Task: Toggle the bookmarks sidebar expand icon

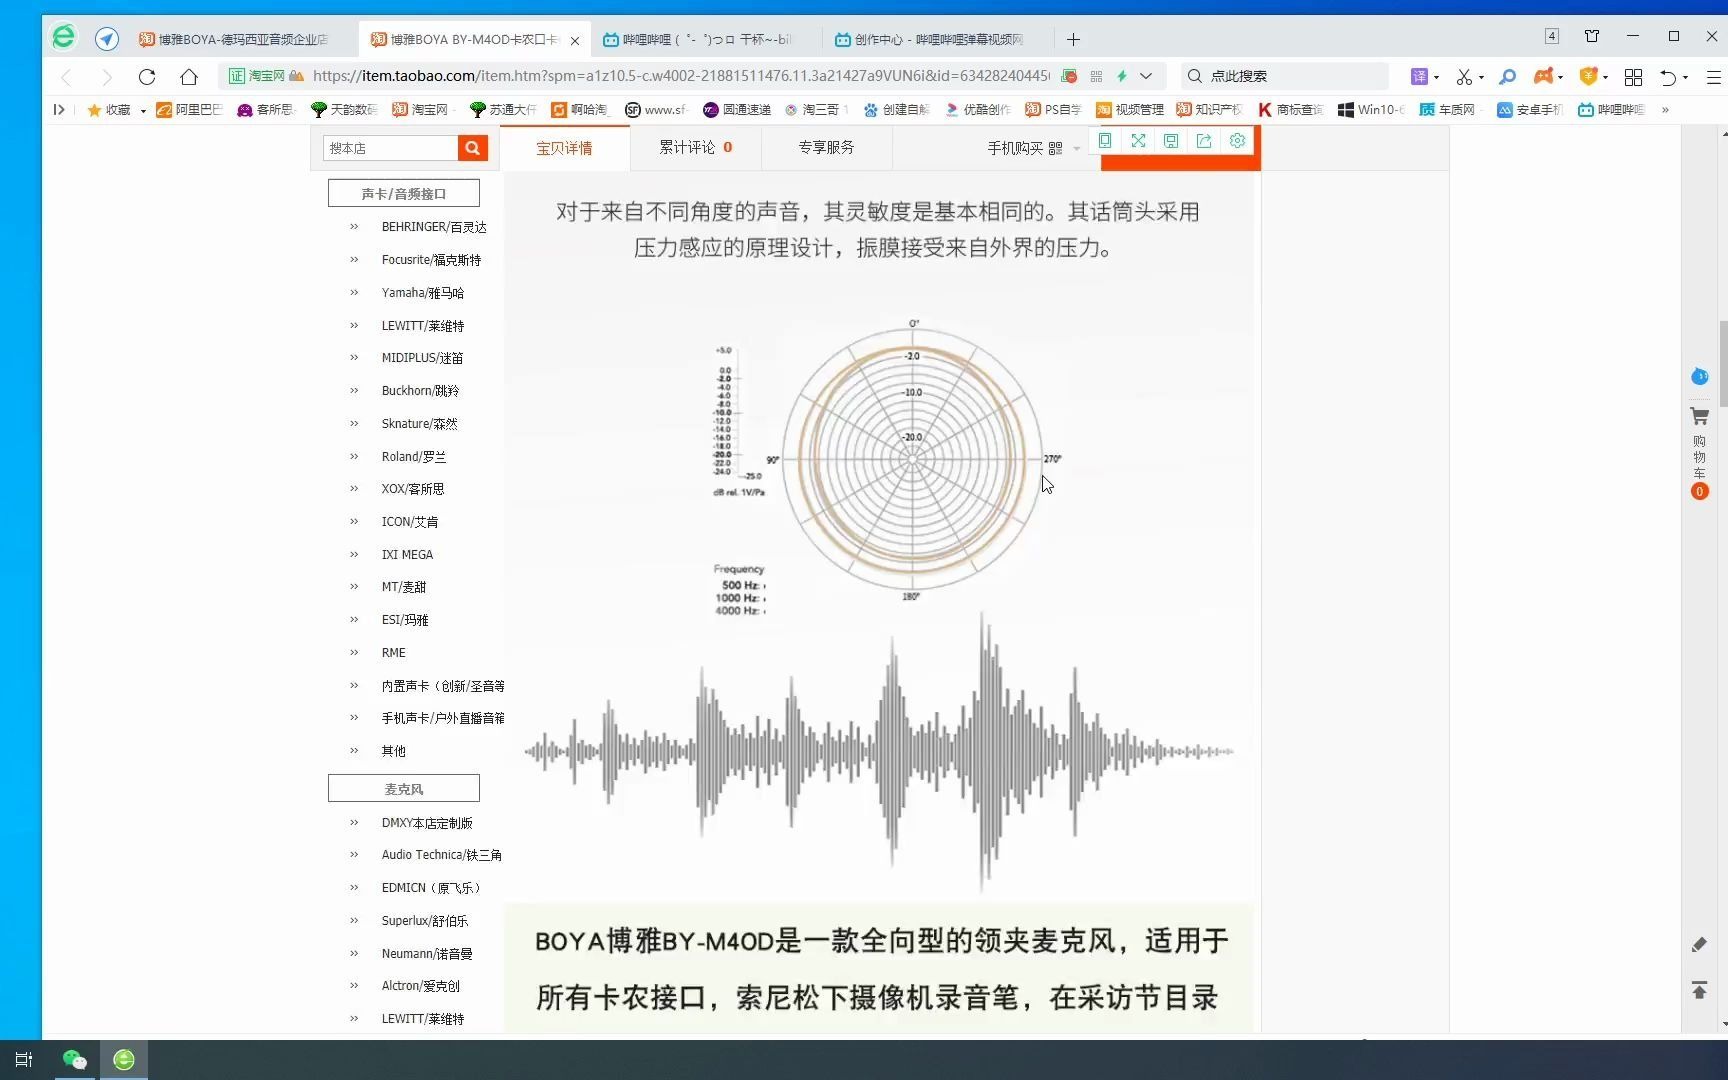Action: point(59,110)
